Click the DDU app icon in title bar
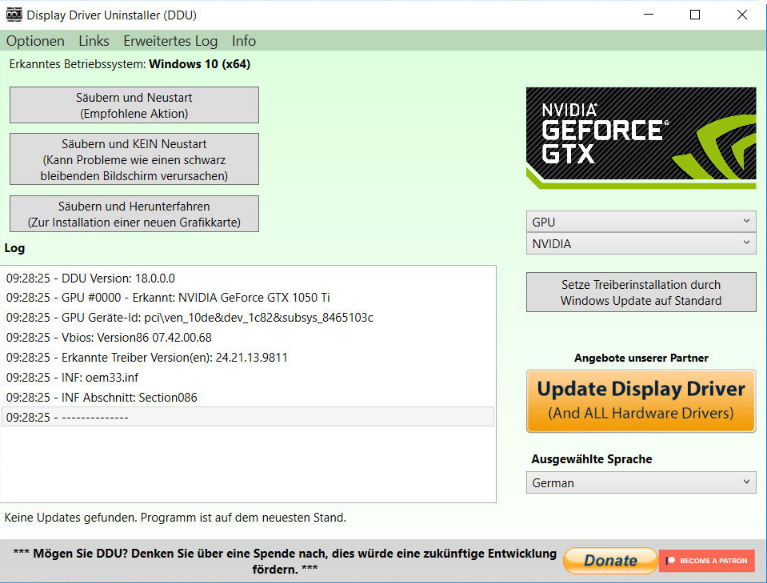Screen dimensions: 767x583 tap(14, 15)
